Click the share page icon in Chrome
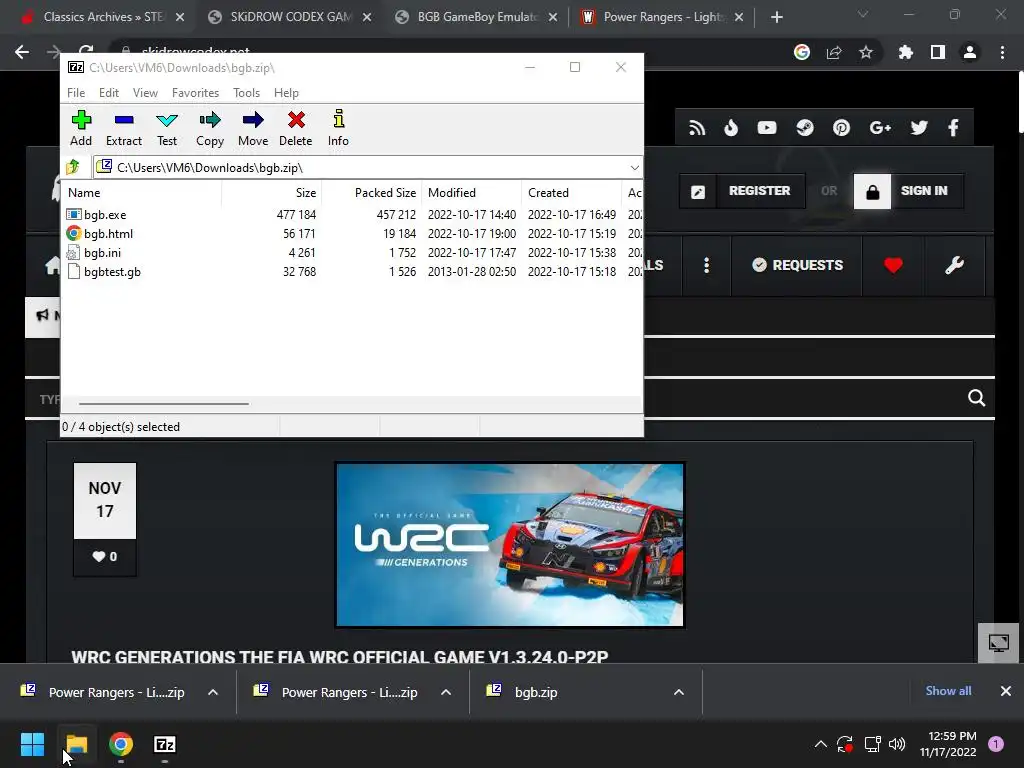This screenshot has width=1024, height=768. pos(834,52)
